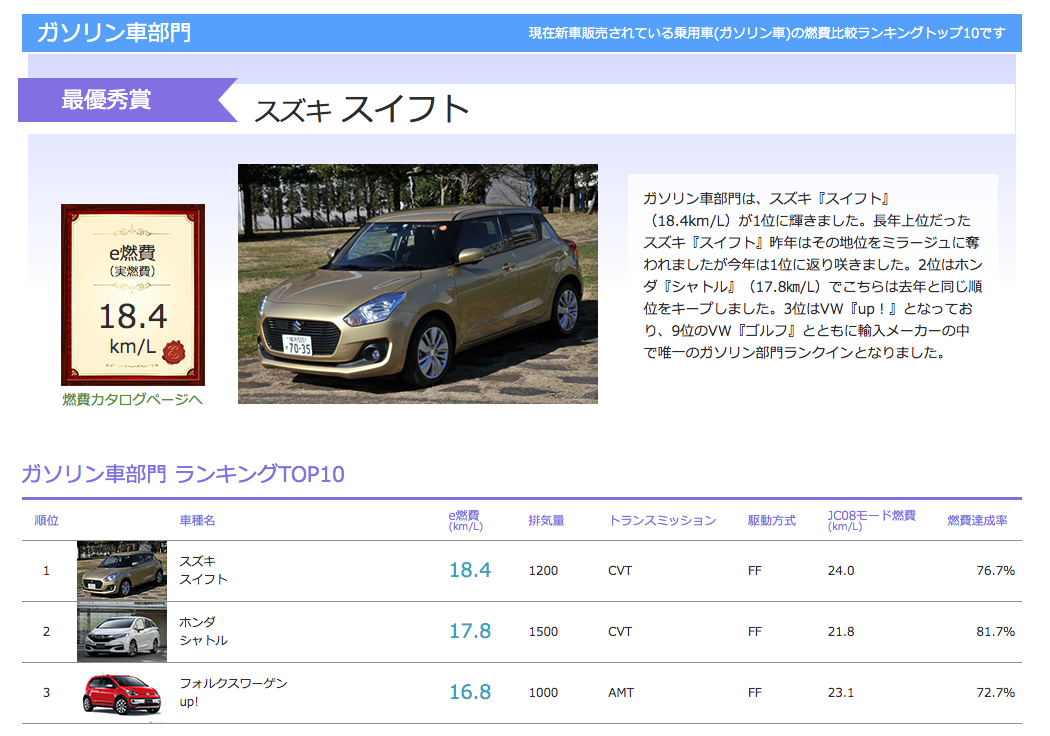Click the 17.8 e燃費 value in table
Screen dimensions: 1050x736
point(470,632)
